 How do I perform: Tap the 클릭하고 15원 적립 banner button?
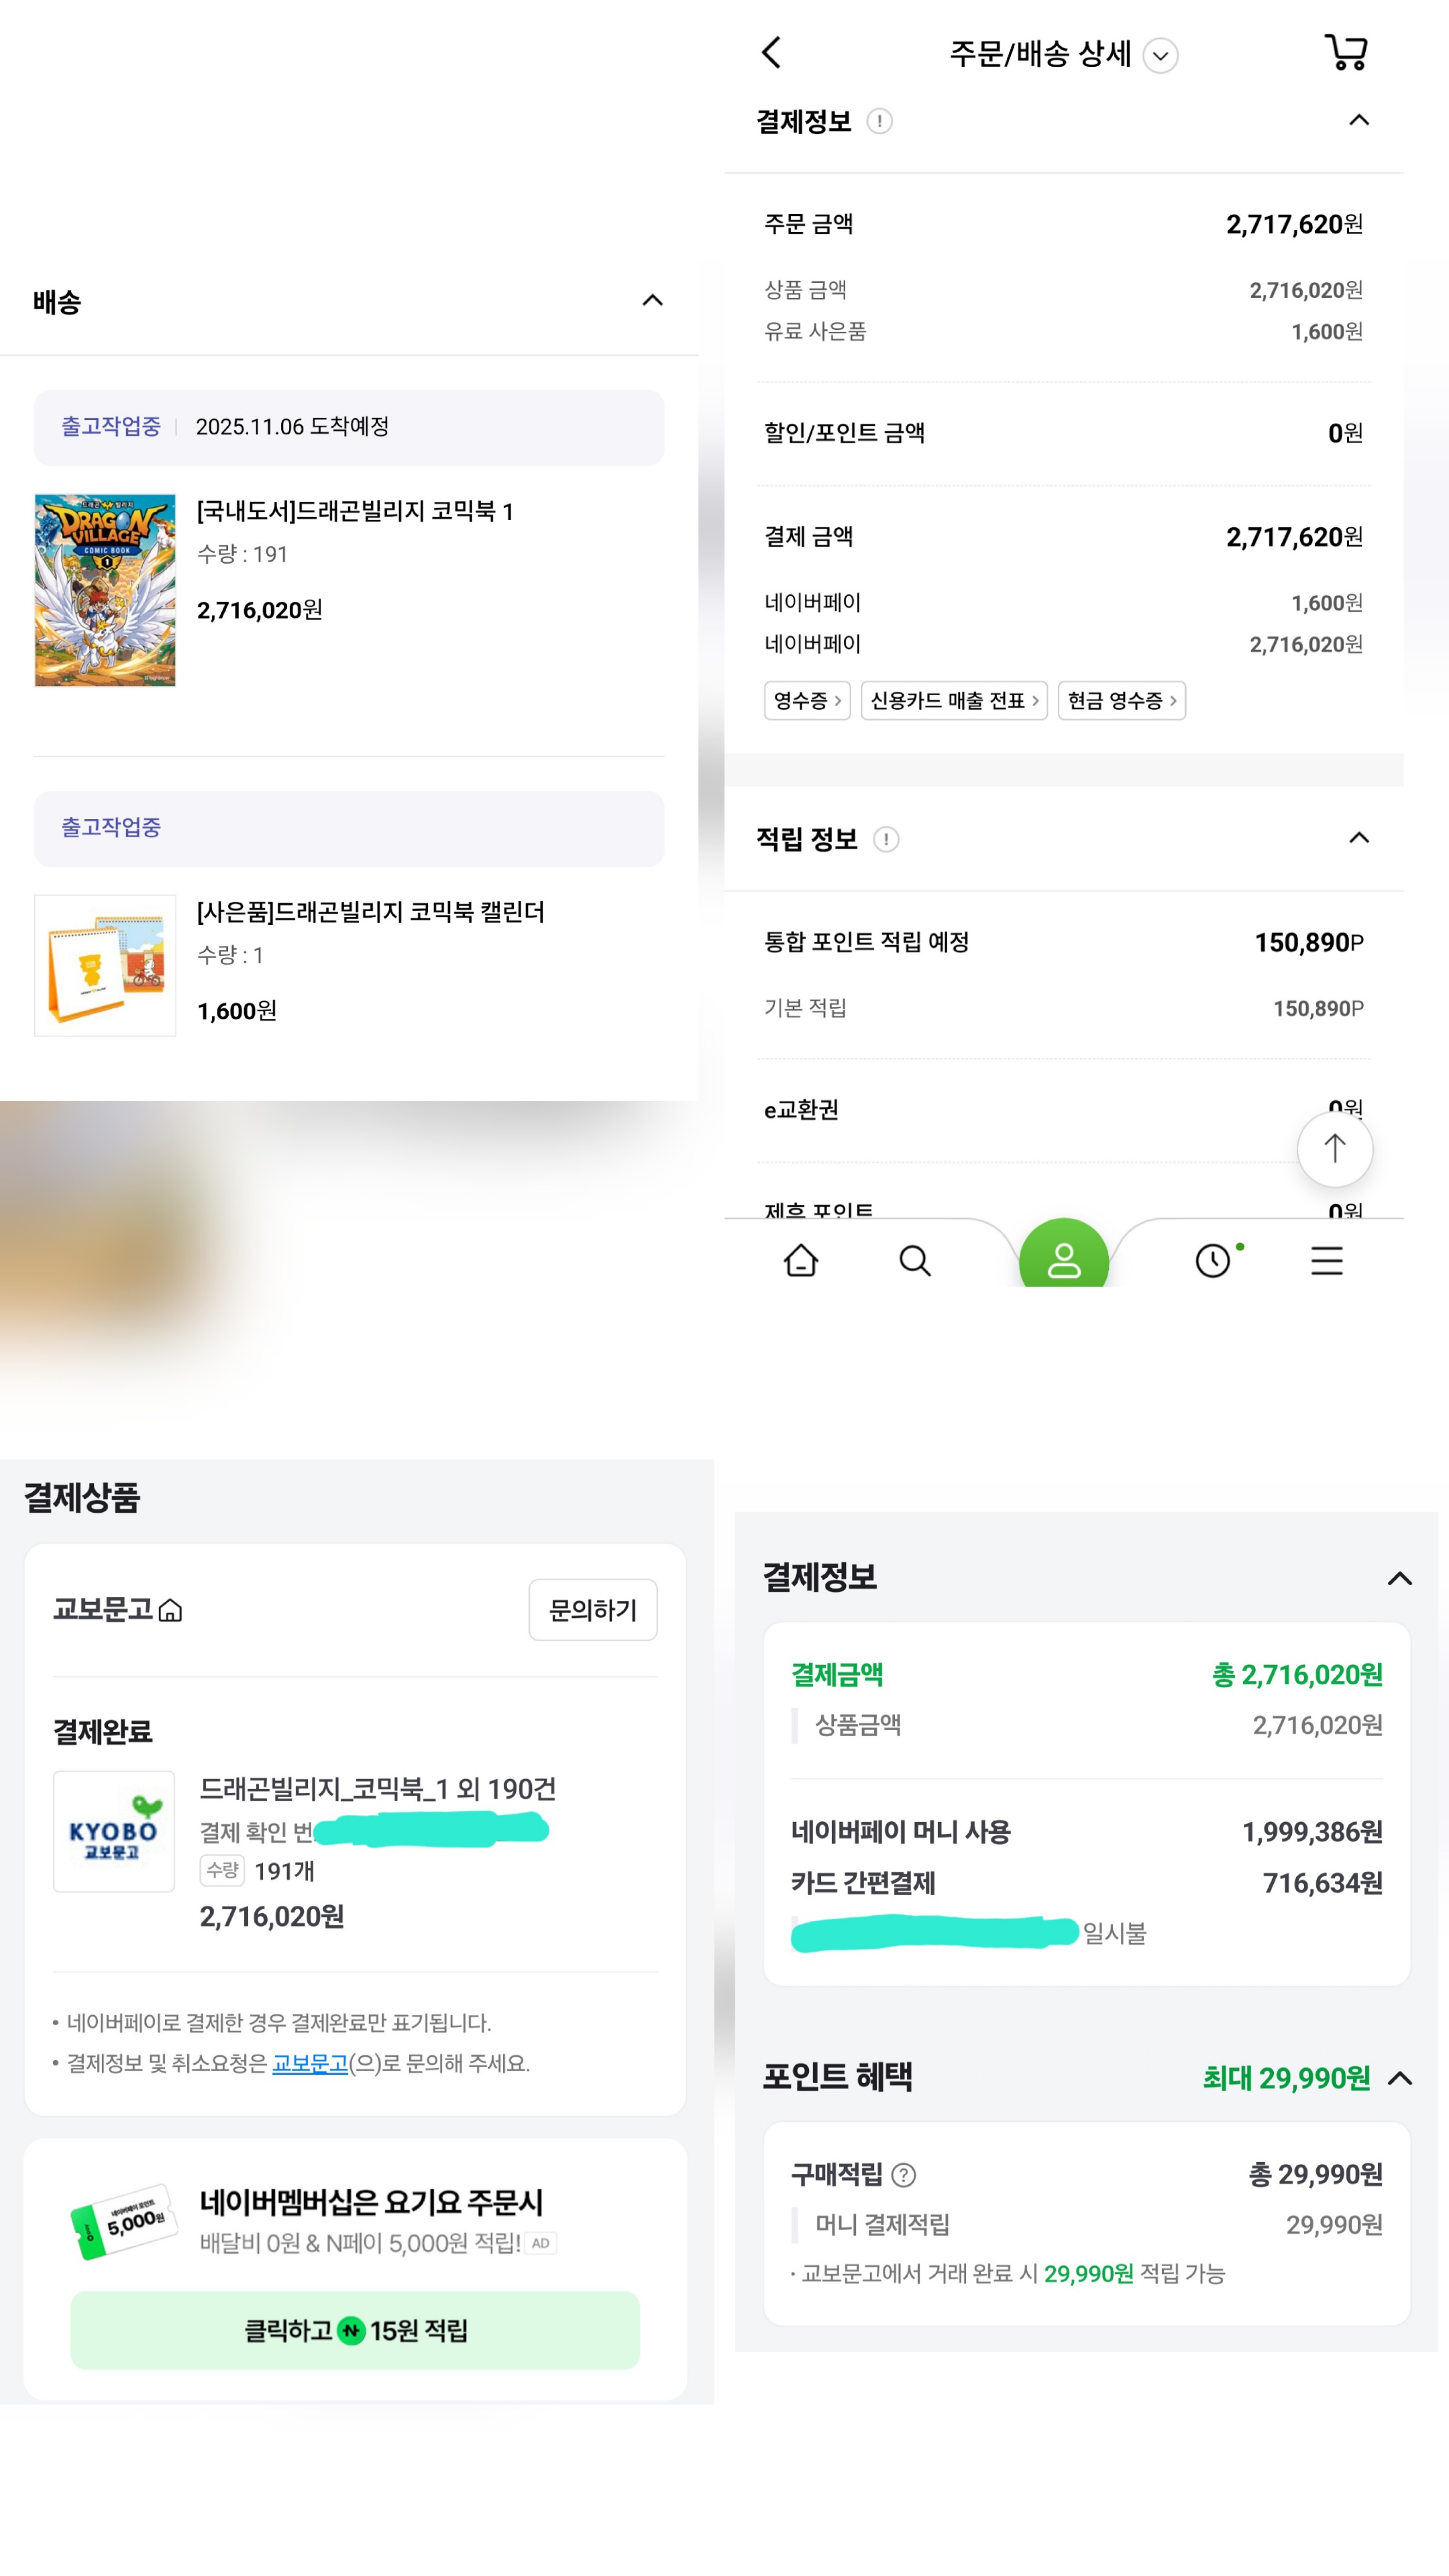(x=355, y=2330)
